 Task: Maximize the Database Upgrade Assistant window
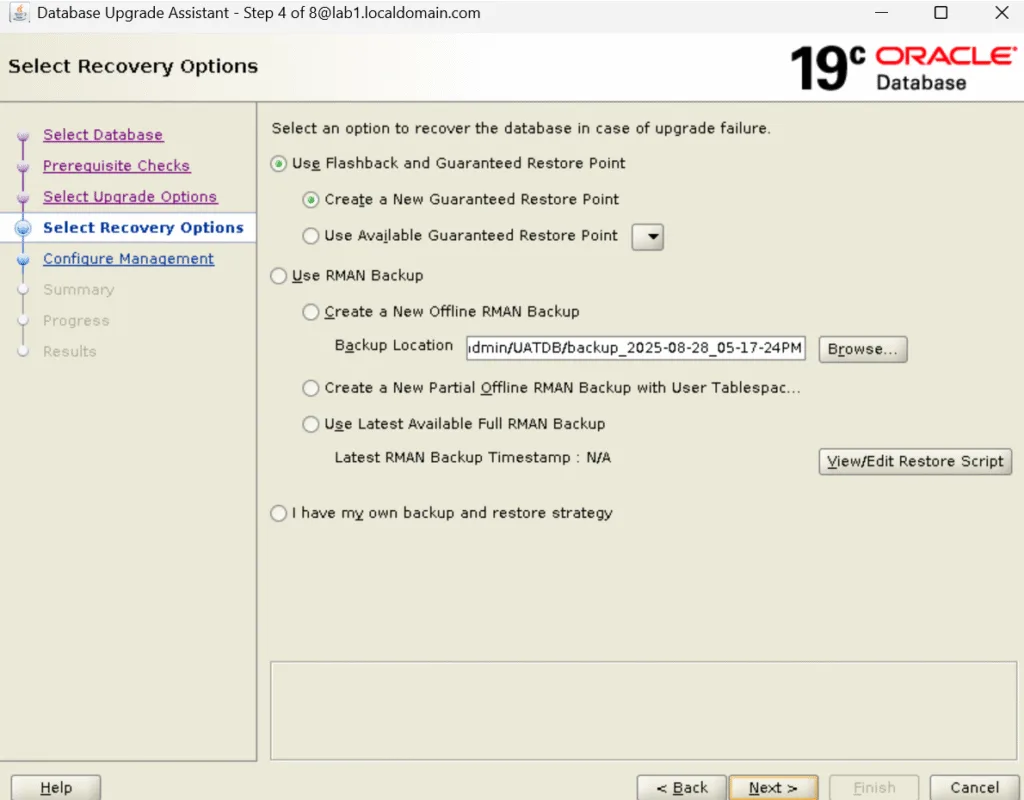[940, 14]
